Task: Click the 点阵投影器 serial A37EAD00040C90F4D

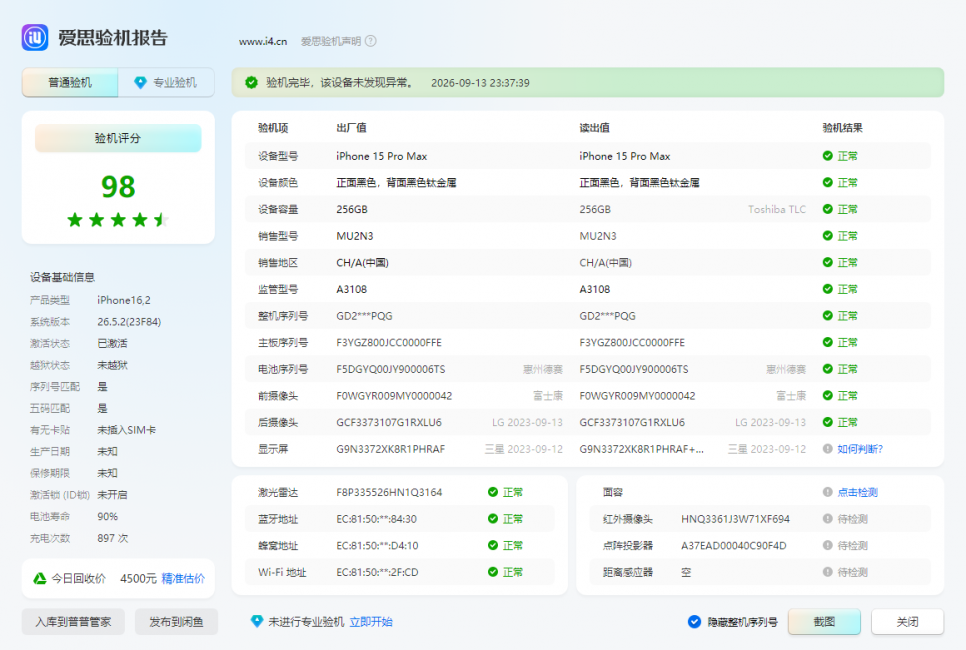Action: click(734, 546)
